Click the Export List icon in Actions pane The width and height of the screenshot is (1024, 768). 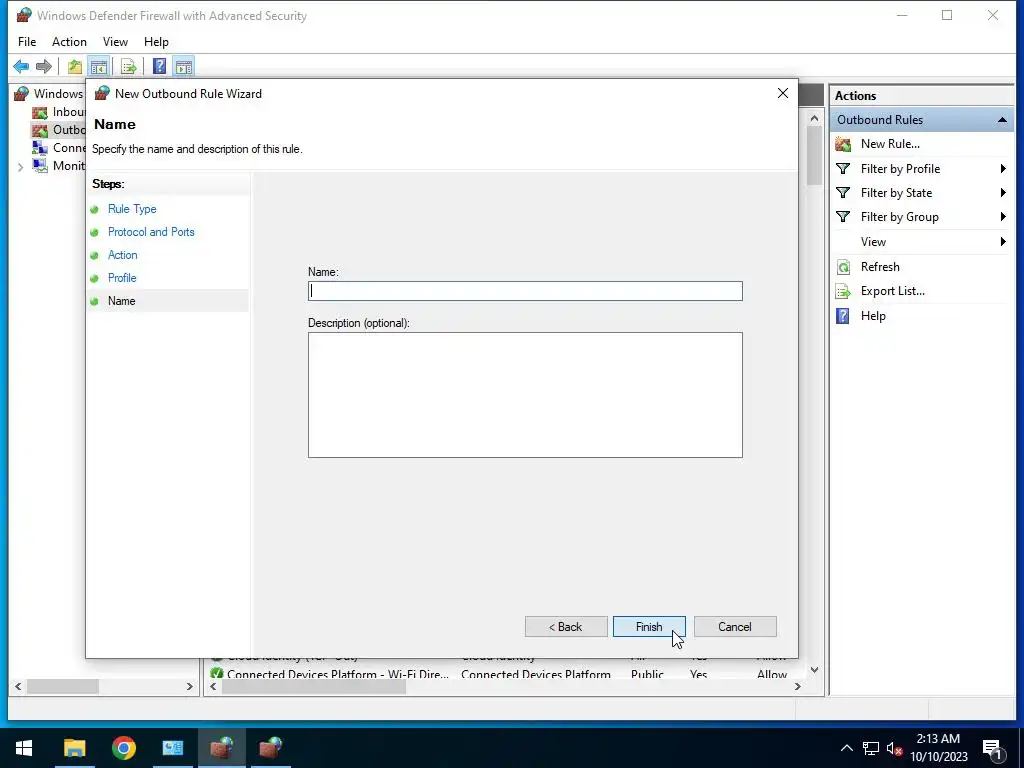tap(843, 291)
